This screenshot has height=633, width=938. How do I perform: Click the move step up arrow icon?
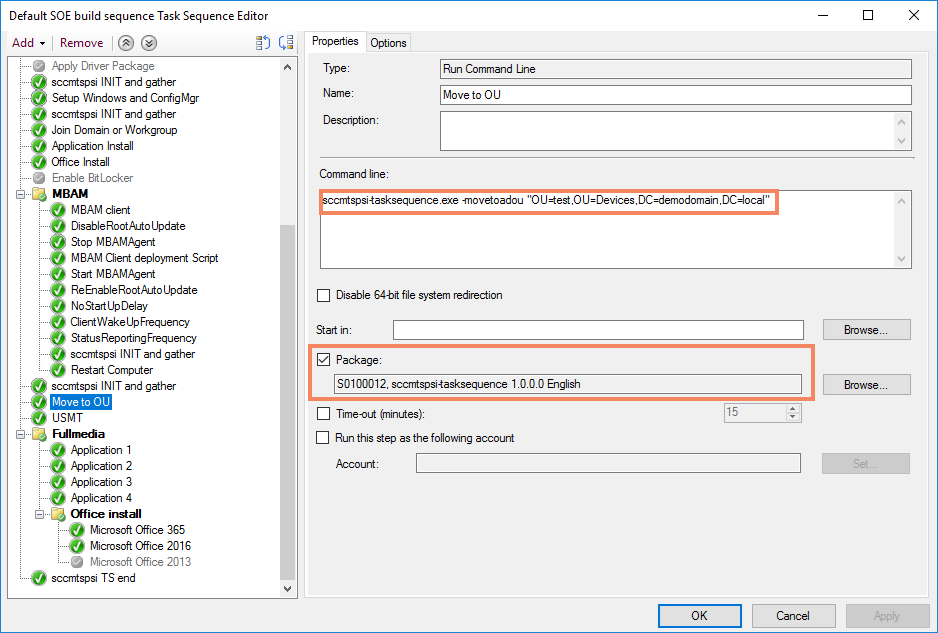pos(125,43)
